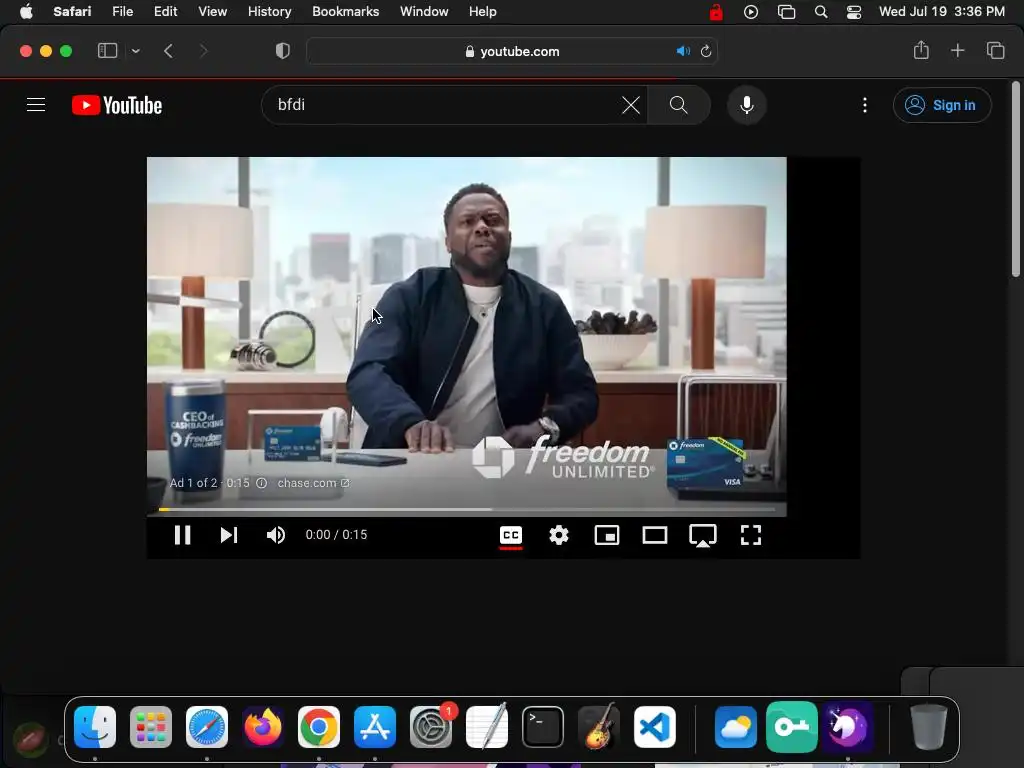Image resolution: width=1024 pixels, height=768 pixels.
Task: Open the Safari menu
Action: click(72, 12)
